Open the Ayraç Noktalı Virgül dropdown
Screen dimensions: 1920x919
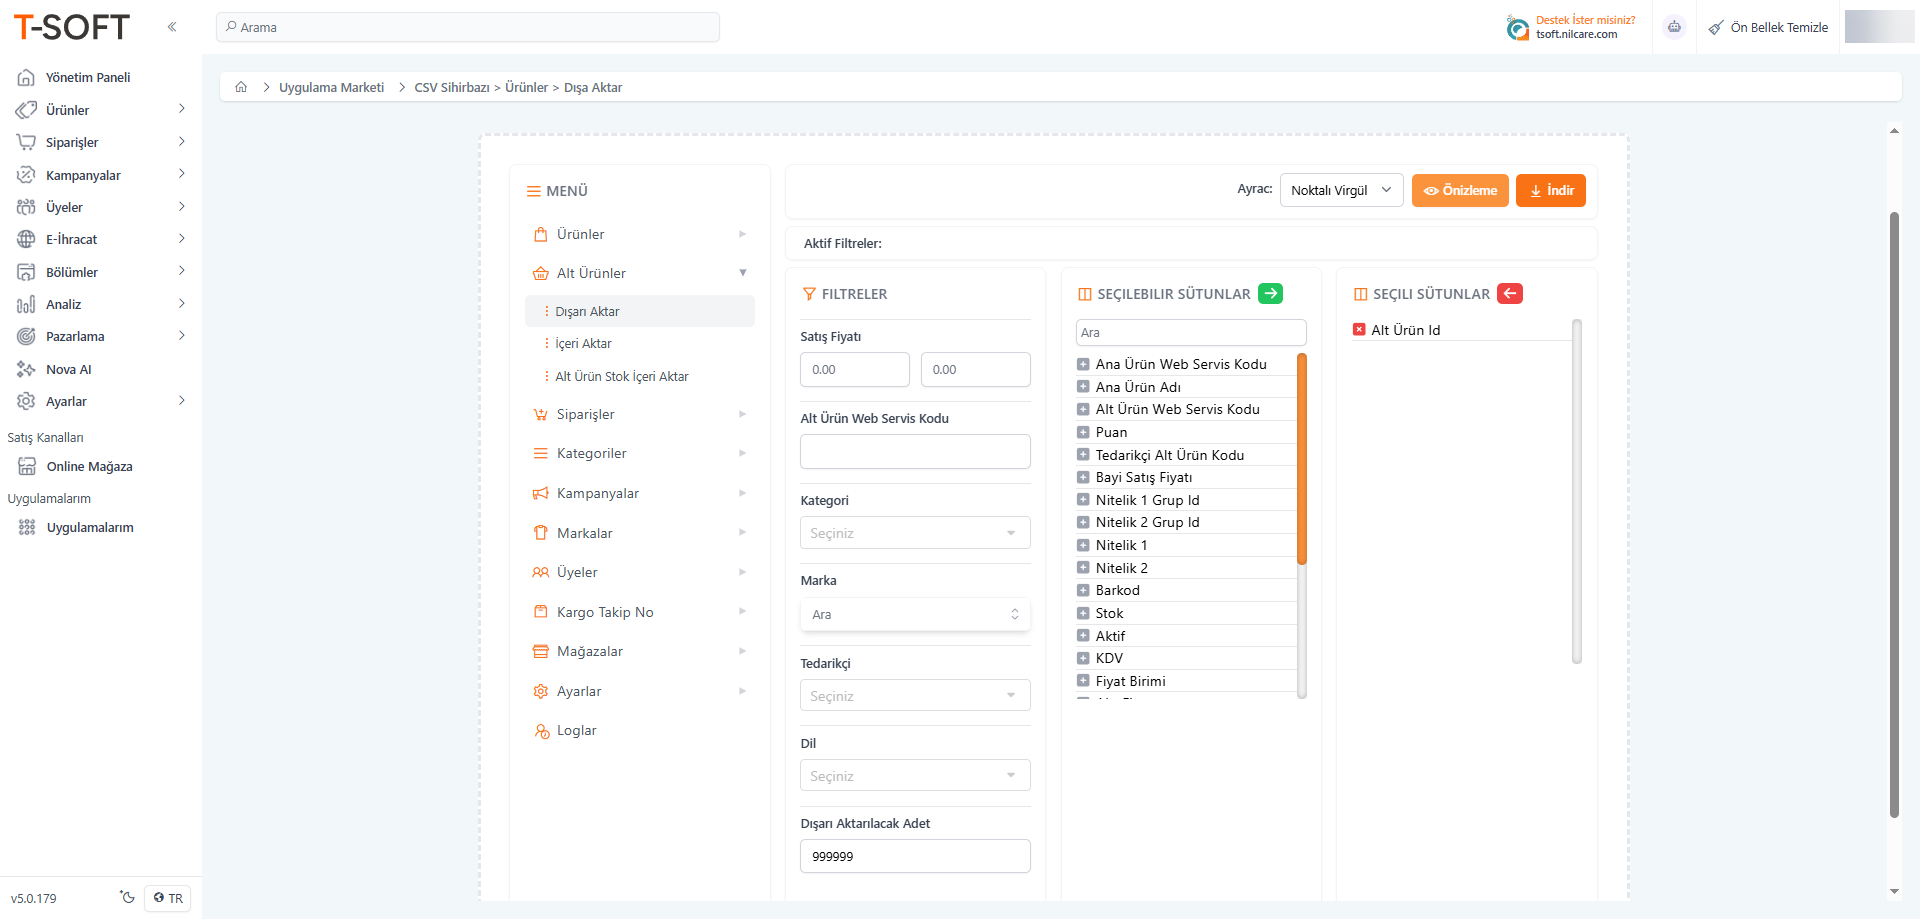pyautogui.click(x=1341, y=190)
